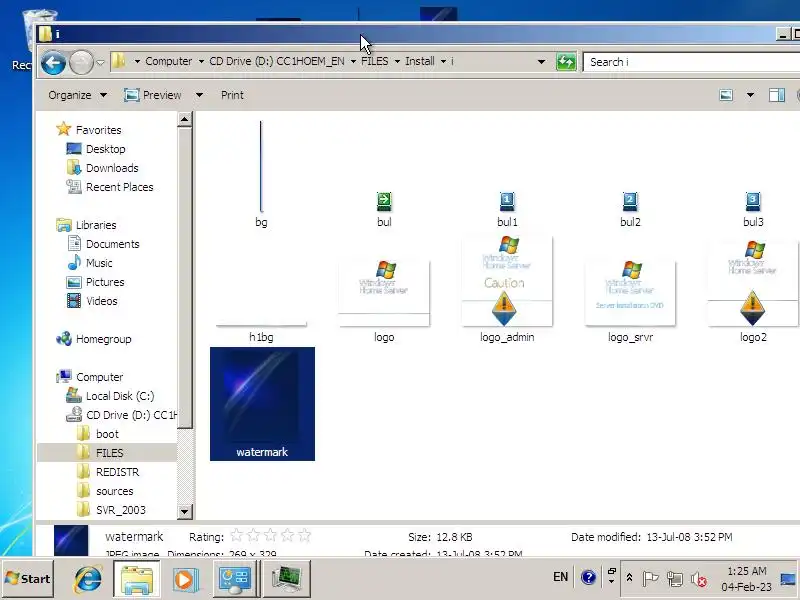The width and height of the screenshot is (800, 600).
Task: Select the bul2 image file
Action: [630, 209]
